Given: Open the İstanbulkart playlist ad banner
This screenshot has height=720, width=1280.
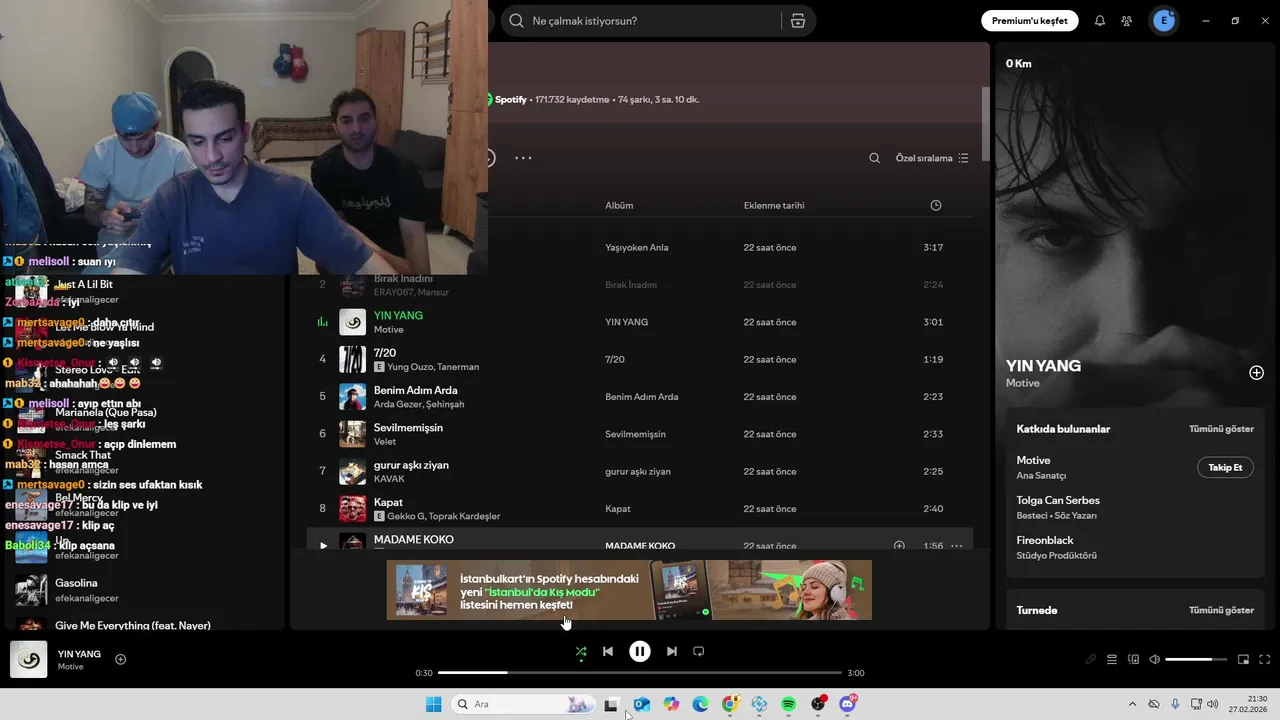Looking at the screenshot, I should 629,590.
